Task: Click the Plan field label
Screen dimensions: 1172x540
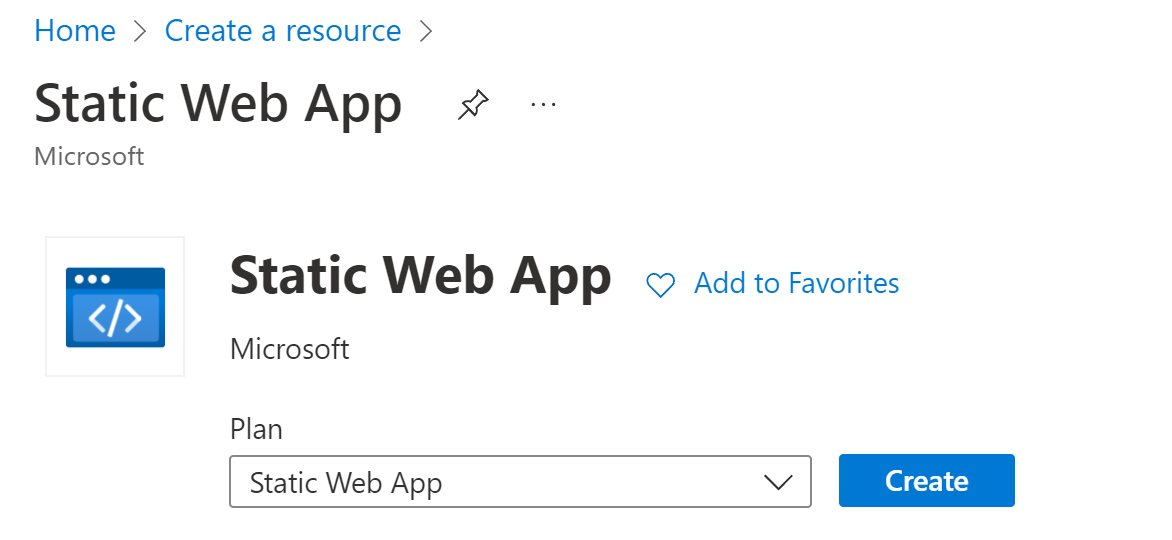Action: pyautogui.click(x=256, y=429)
